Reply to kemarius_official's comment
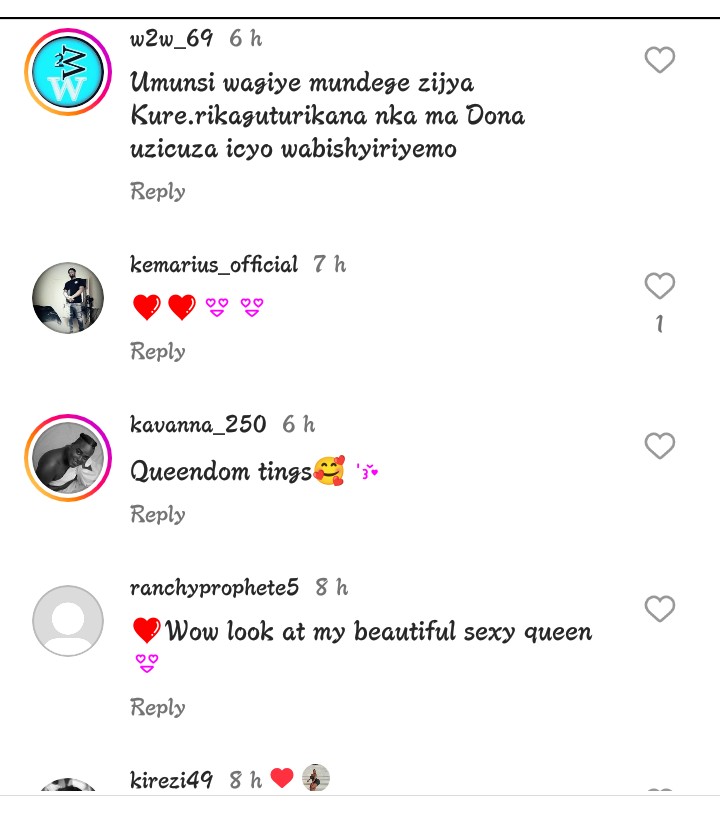 (157, 351)
